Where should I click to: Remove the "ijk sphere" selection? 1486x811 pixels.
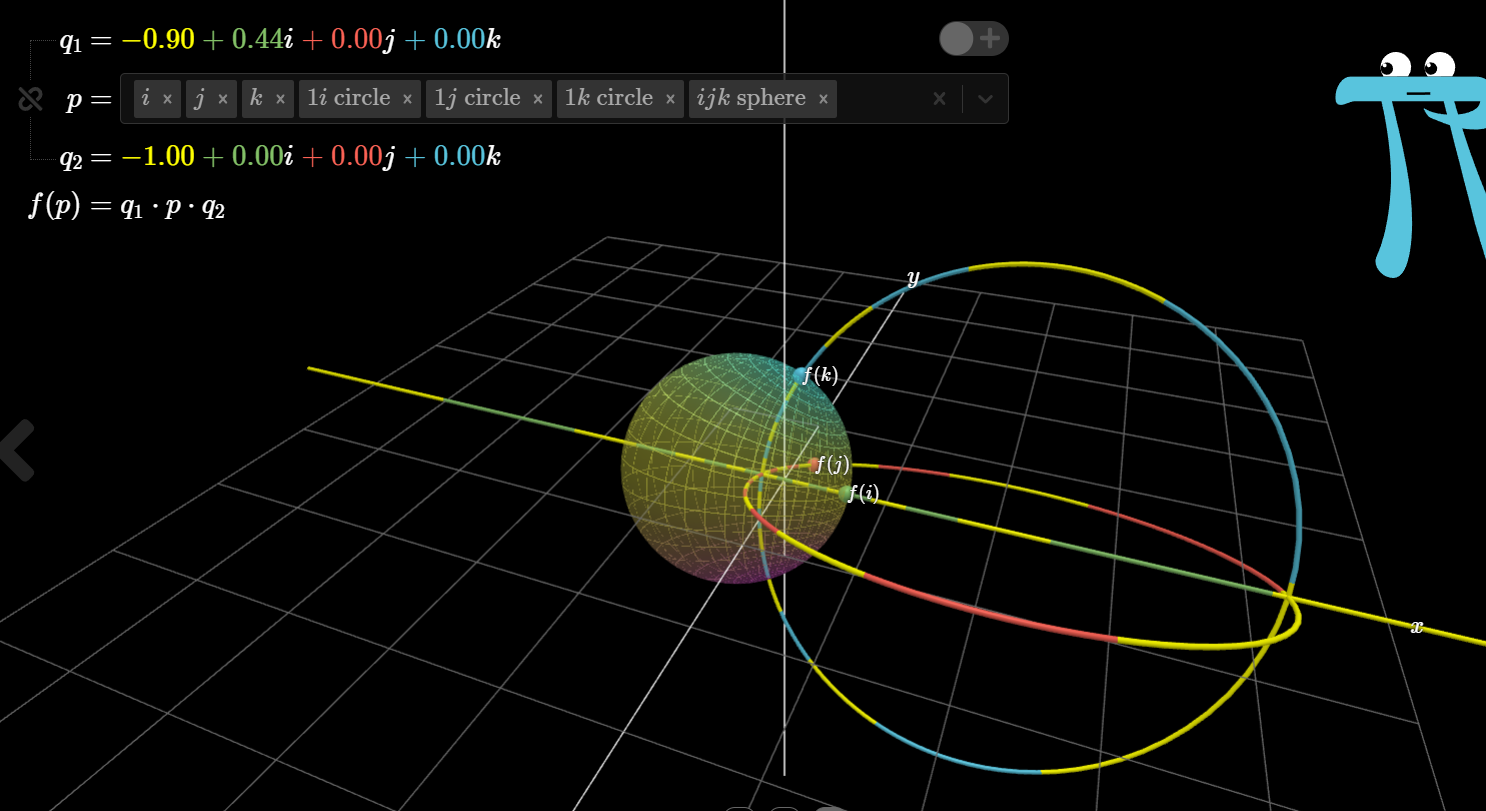coord(822,98)
